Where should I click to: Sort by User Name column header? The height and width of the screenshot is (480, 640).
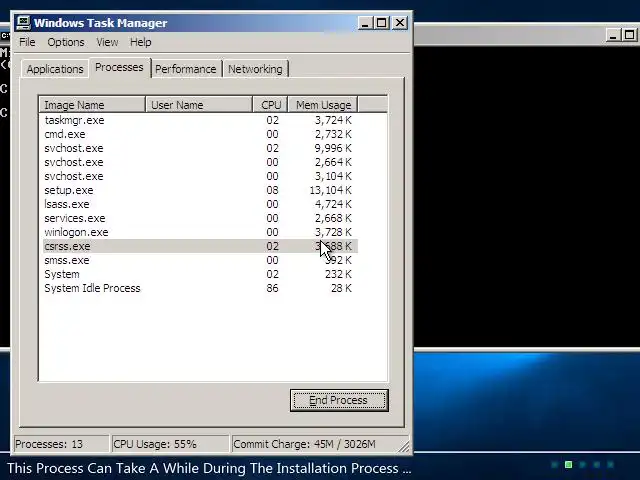[x=199, y=105]
